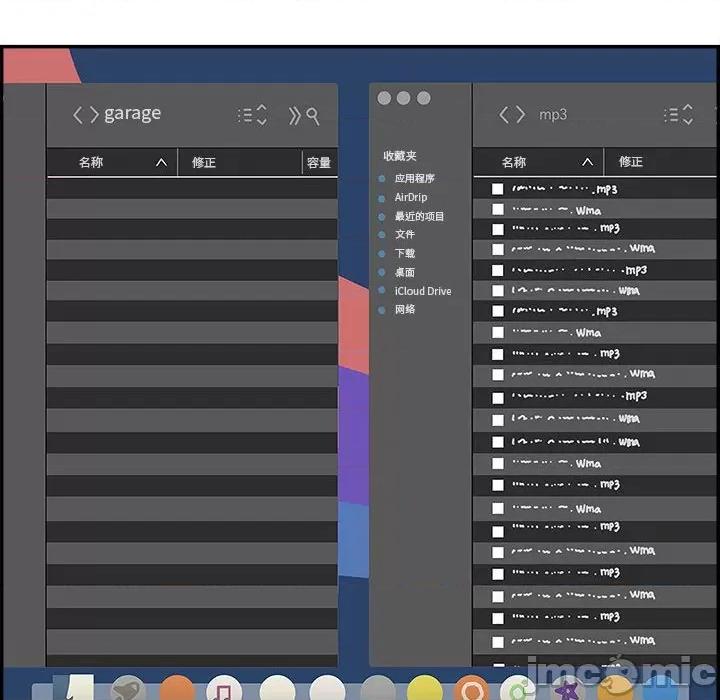Open AirDrip in the sidebar
The width and height of the screenshot is (720, 700).
point(411,197)
